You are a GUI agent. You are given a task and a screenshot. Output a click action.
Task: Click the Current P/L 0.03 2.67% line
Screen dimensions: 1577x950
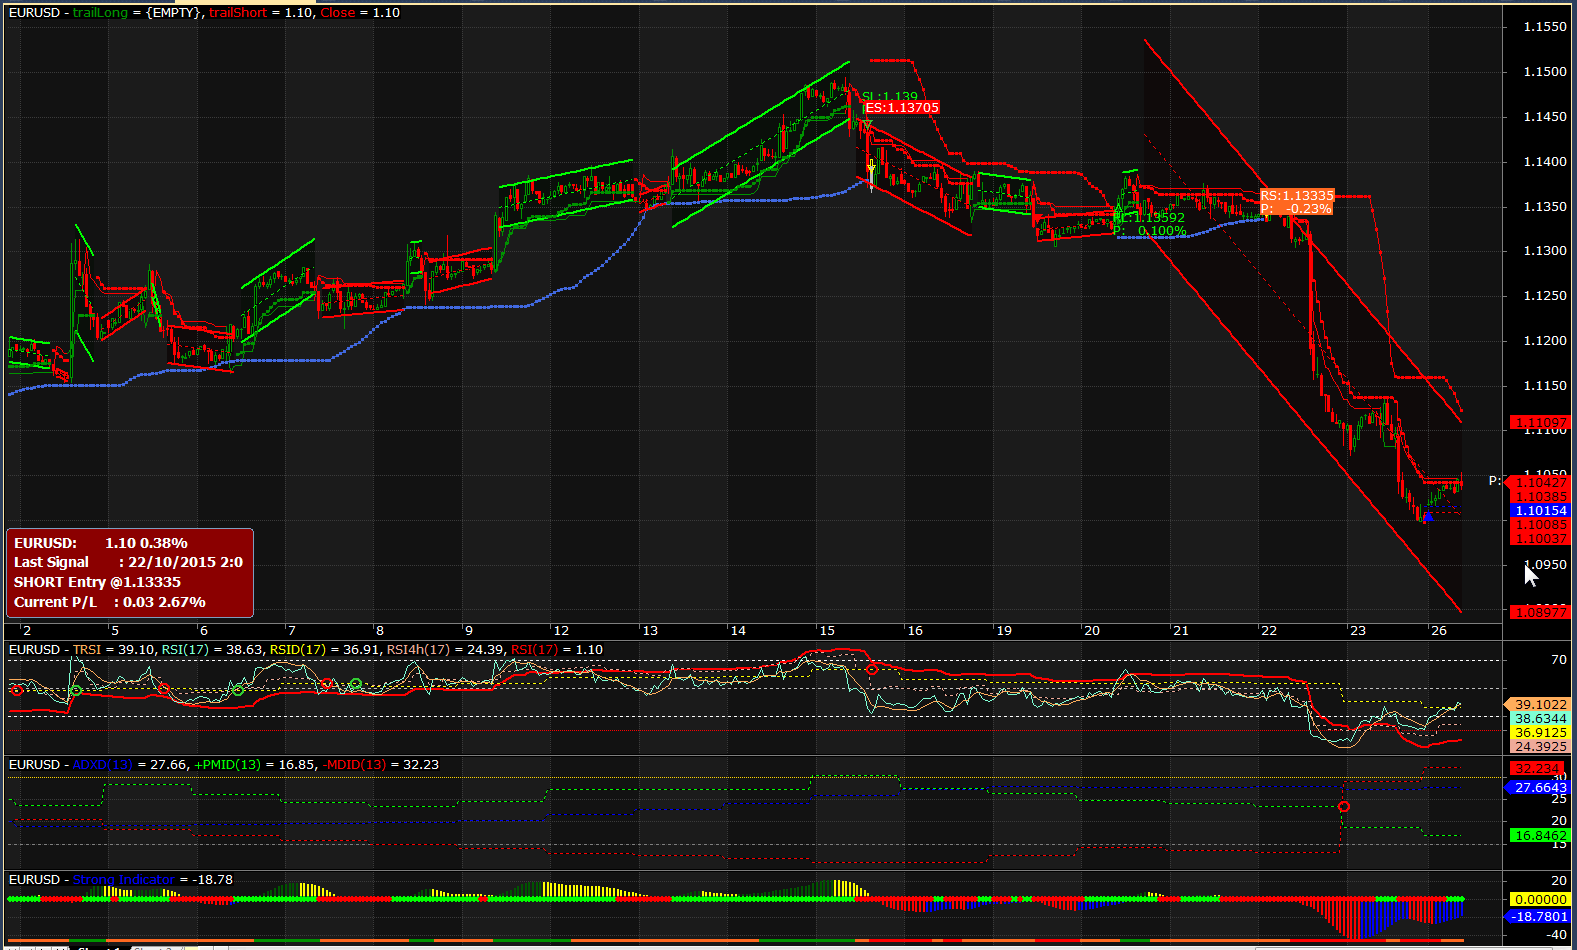click(x=110, y=602)
